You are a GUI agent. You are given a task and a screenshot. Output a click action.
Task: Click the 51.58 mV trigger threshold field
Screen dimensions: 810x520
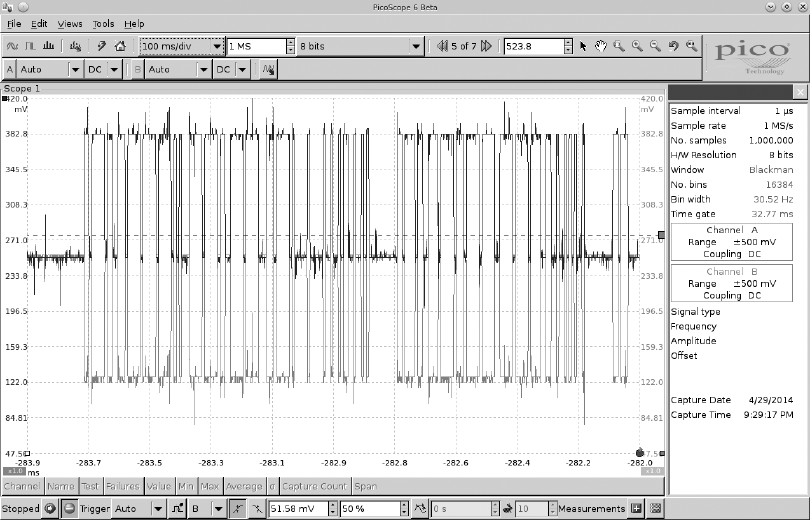coord(299,509)
